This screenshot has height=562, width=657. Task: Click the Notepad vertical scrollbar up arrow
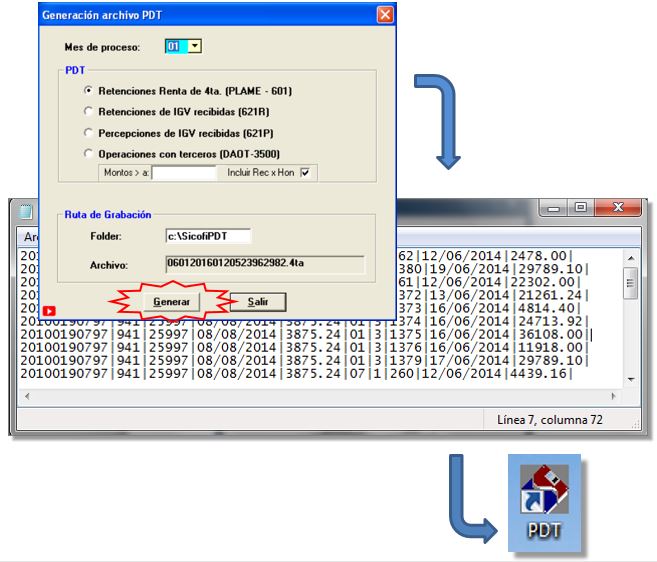click(631, 258)
